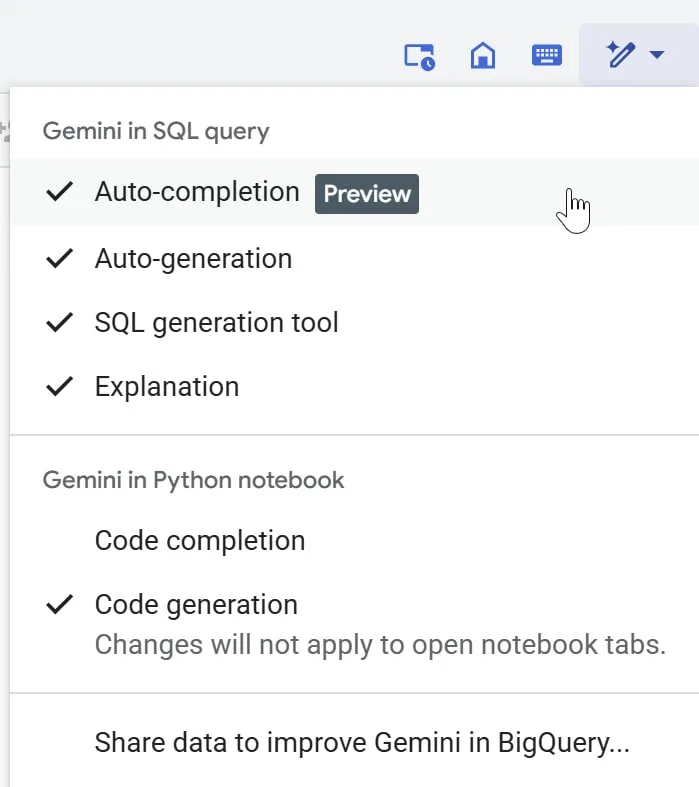This screenshot has height=787, width=699.
Task: Click the Preview badge
Action: (367, 194)
